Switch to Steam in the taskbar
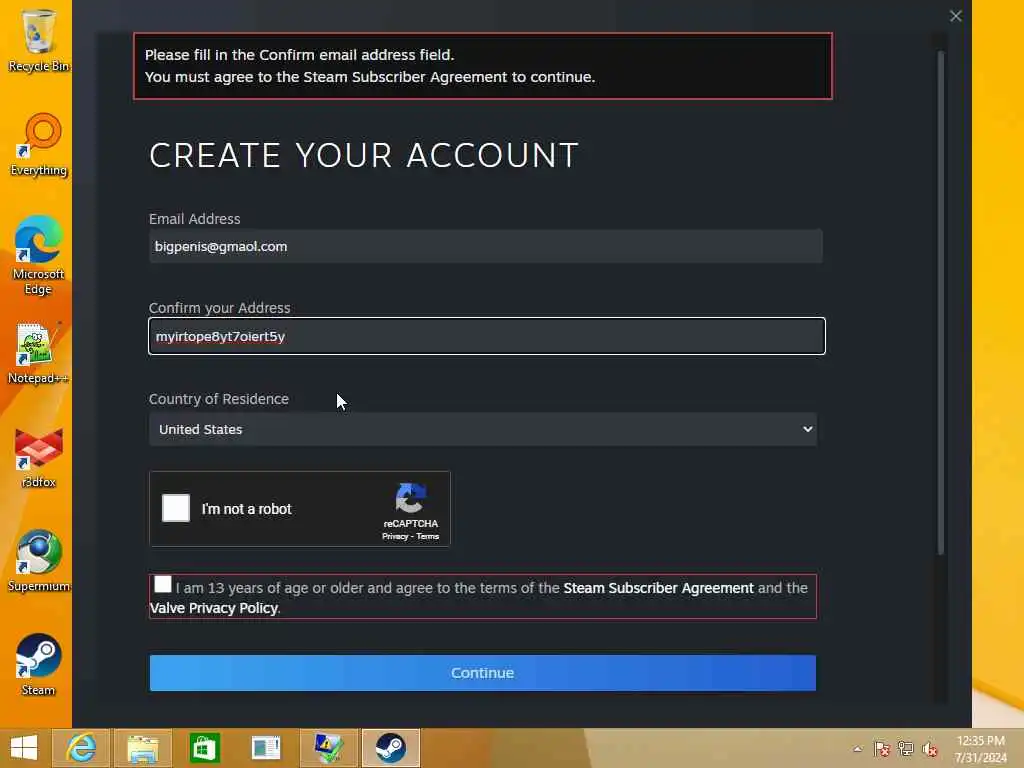Viewport: 1024px width, 768px height. coord(391,748)
